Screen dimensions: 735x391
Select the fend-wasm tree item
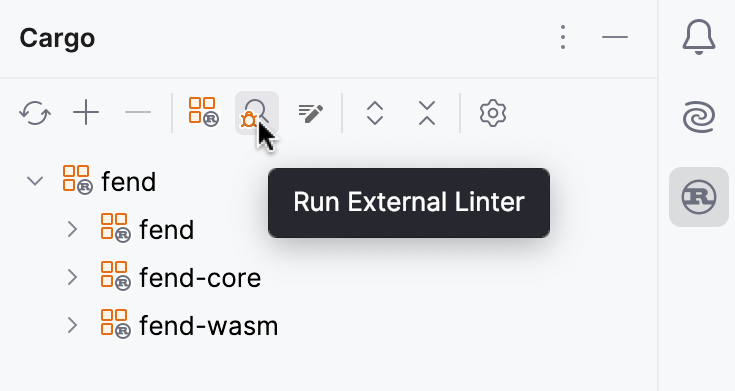coord(209,326)
